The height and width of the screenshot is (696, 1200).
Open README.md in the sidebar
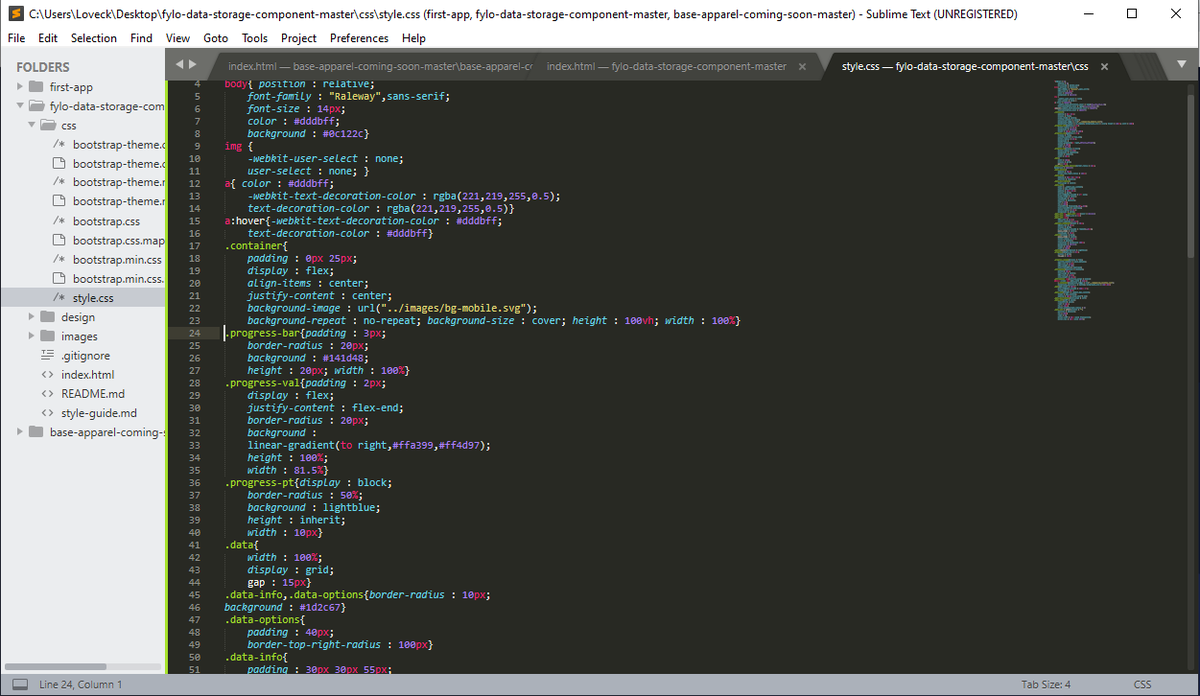pyautogui.click(x=93, y=393)
